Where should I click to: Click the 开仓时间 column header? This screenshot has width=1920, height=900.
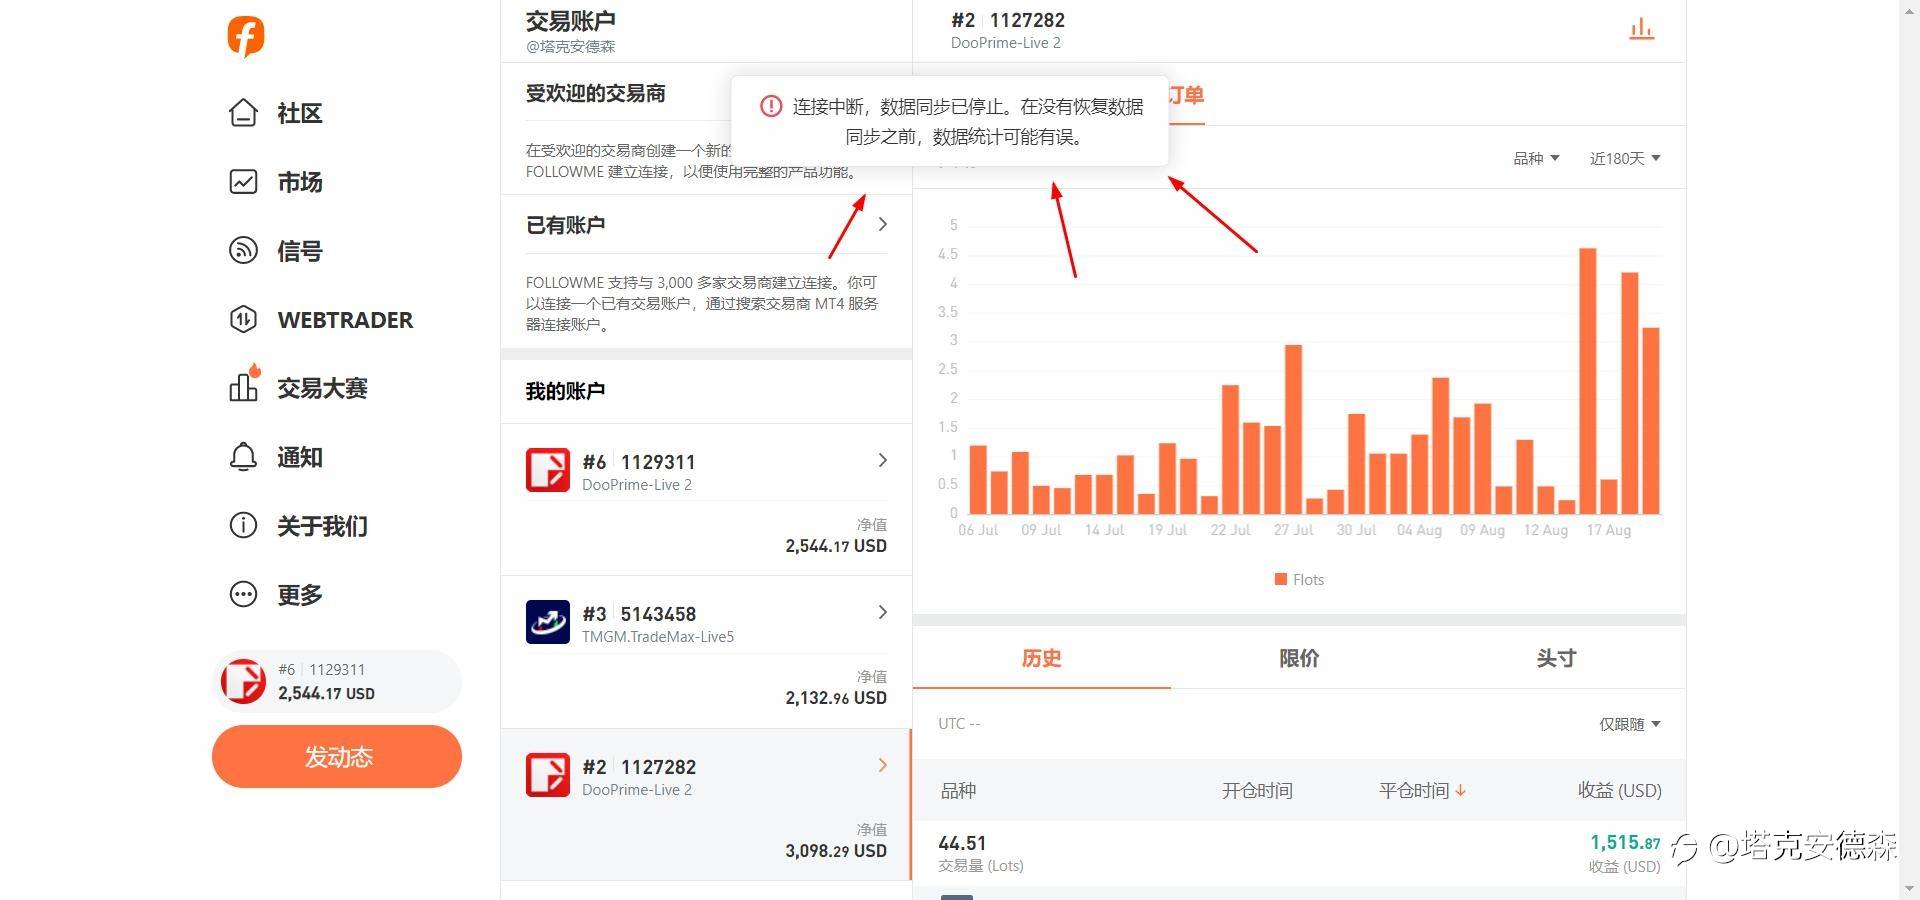click(1257, 791)
